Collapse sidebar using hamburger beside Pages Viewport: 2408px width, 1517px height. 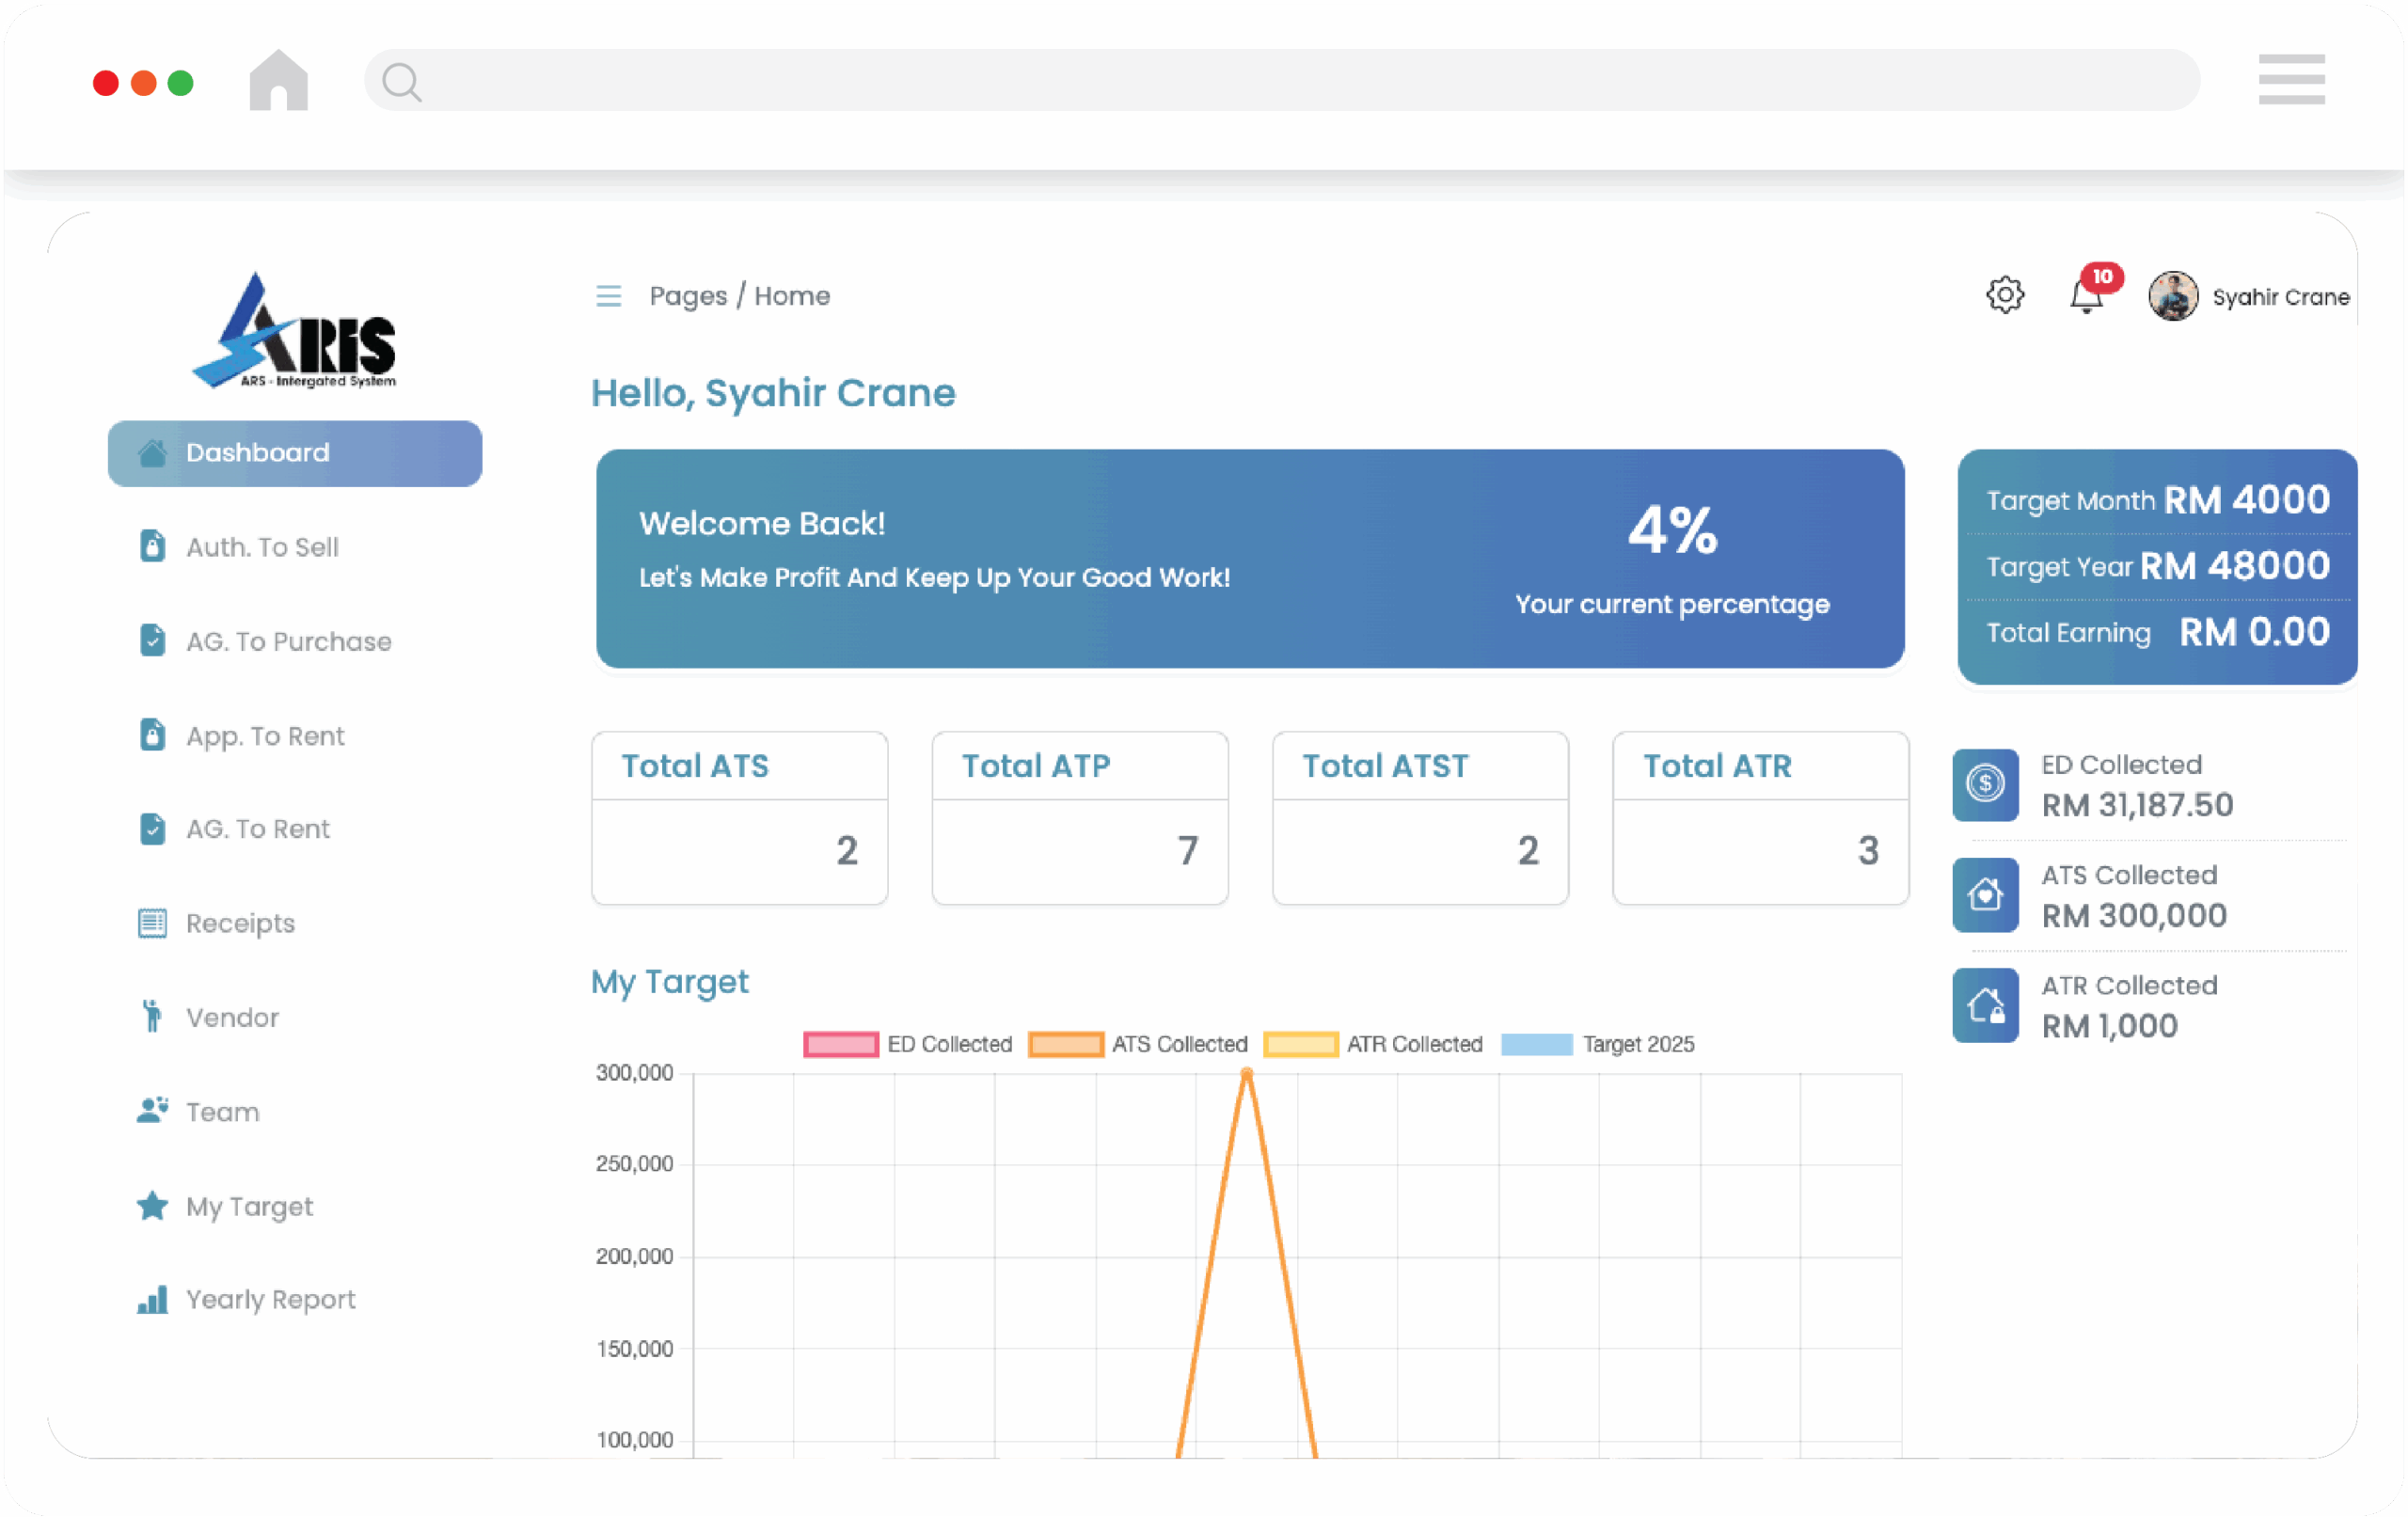[608, 296]
